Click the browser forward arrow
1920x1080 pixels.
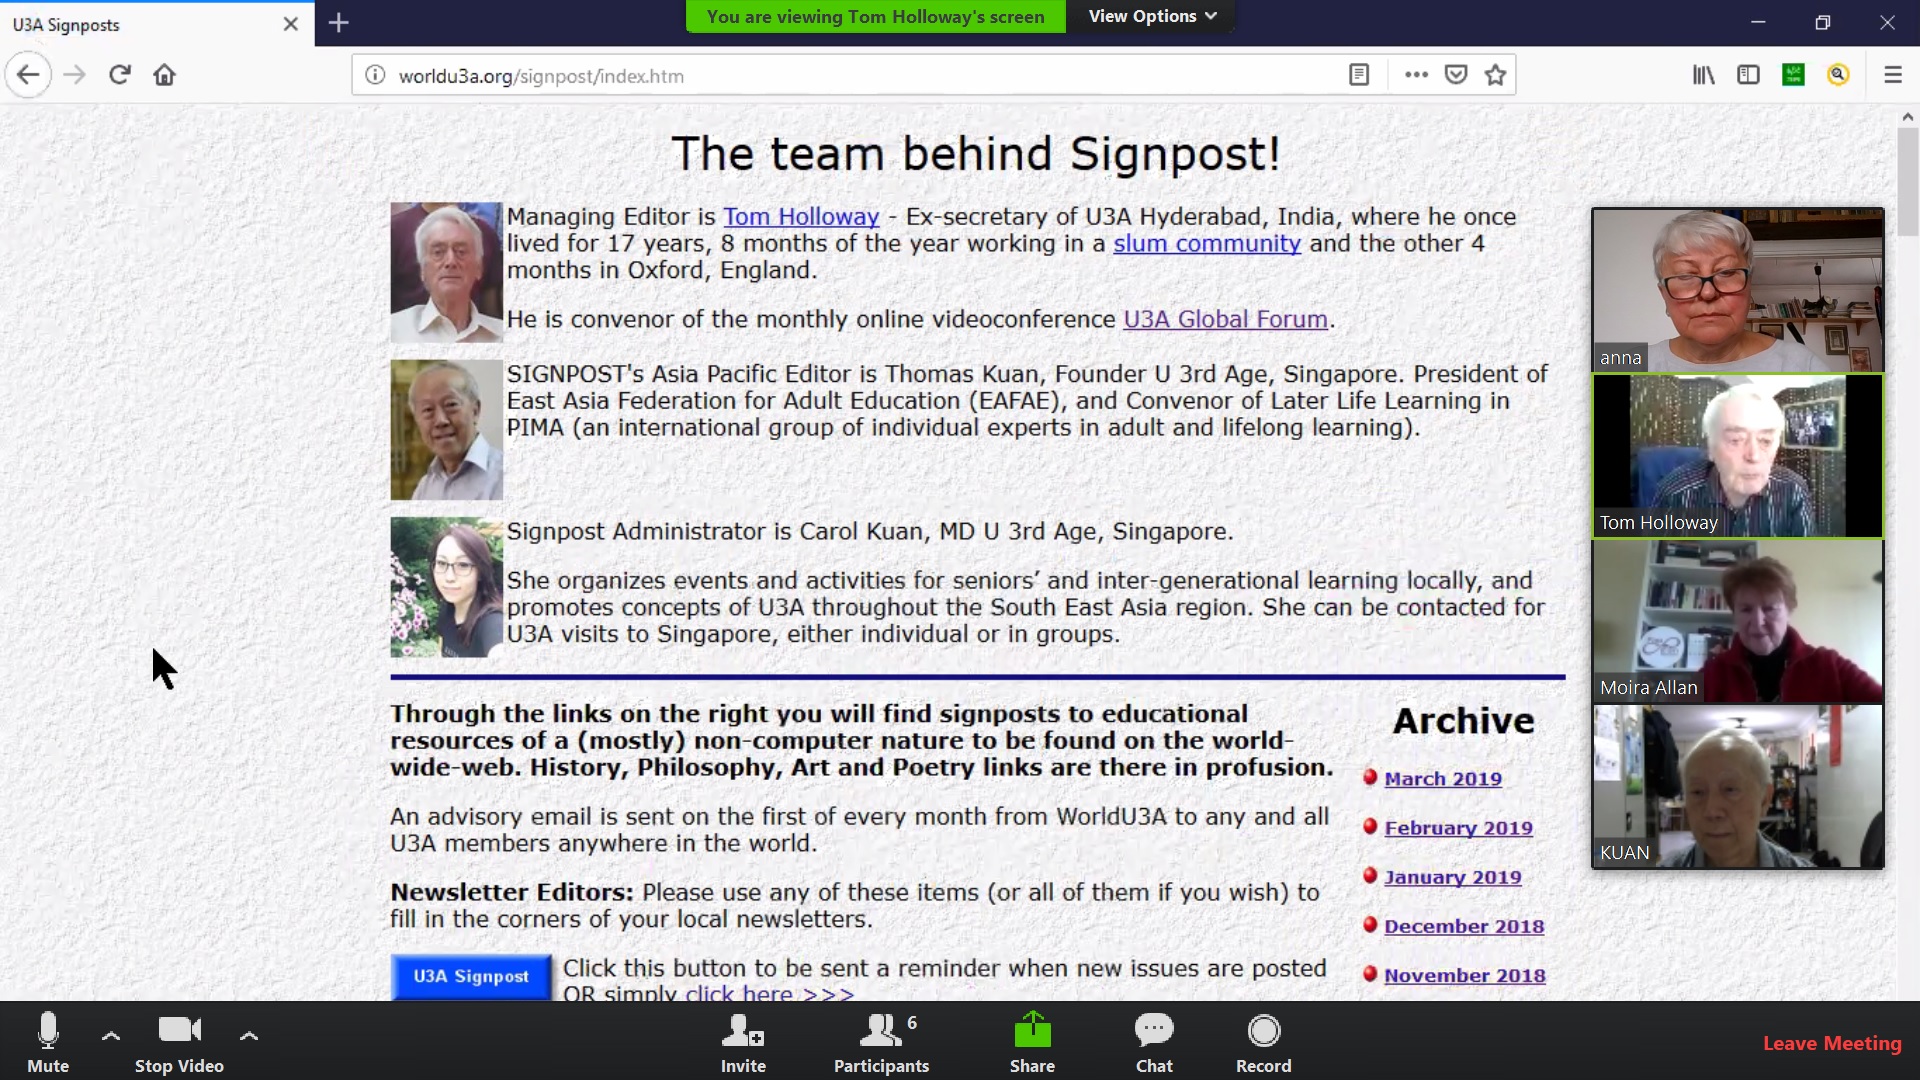tap(74, 75)
